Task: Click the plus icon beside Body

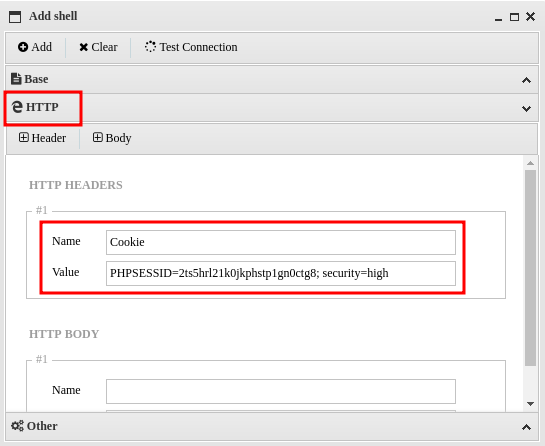Action: [x=98, y=138]
